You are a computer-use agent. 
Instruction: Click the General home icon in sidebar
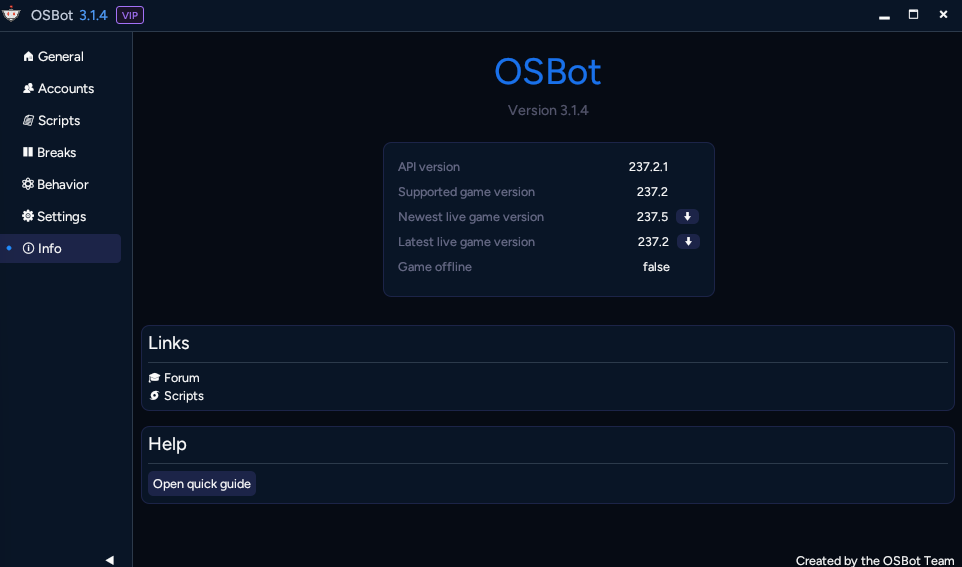pyautogui.click(x=29, y=57)
